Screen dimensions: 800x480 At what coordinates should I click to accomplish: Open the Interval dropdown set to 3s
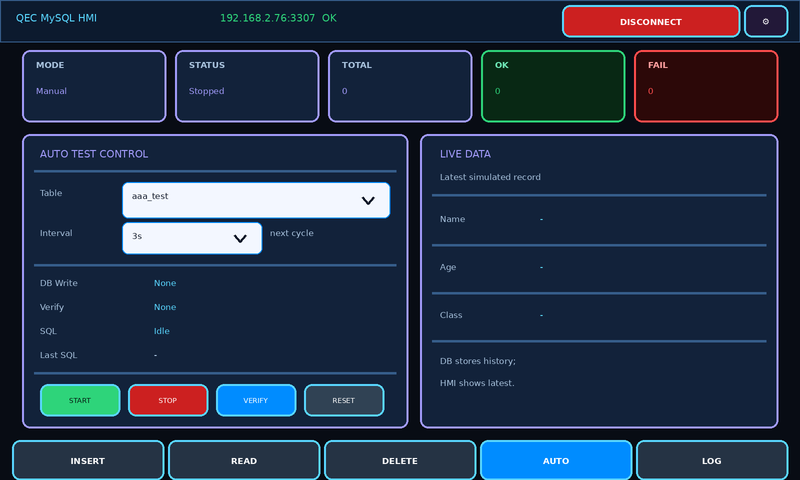click(192, 238)
